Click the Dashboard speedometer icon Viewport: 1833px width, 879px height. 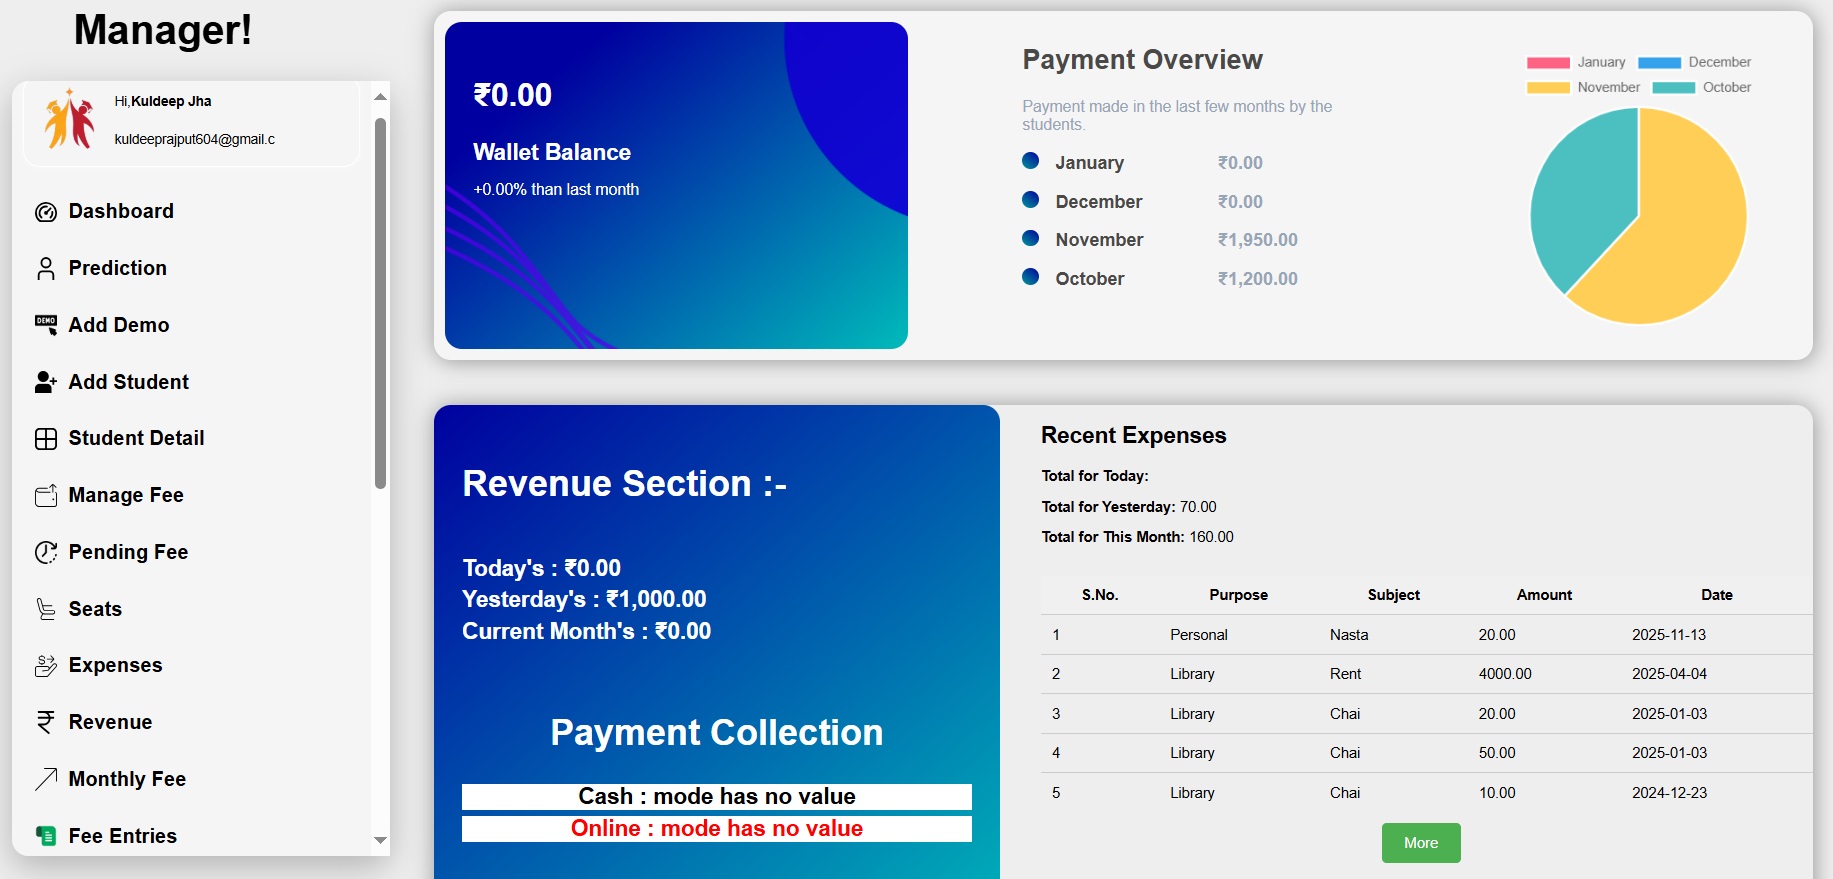point(46,212)
